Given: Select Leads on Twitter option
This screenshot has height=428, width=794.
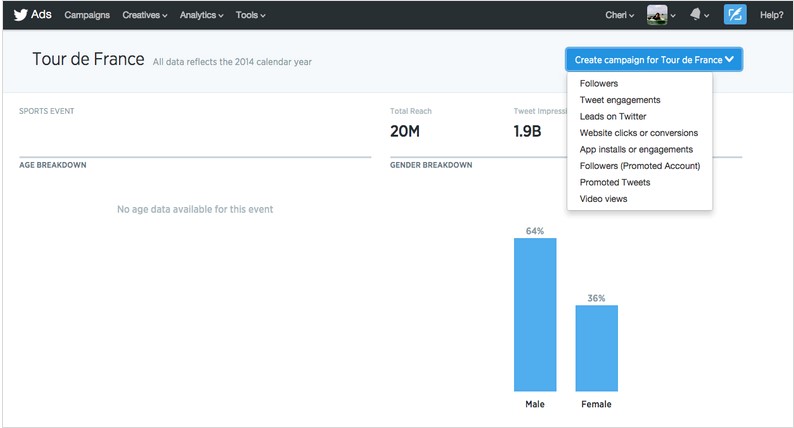Looking at the screenshot, I should pyautogui.click(x=613, y=116).
